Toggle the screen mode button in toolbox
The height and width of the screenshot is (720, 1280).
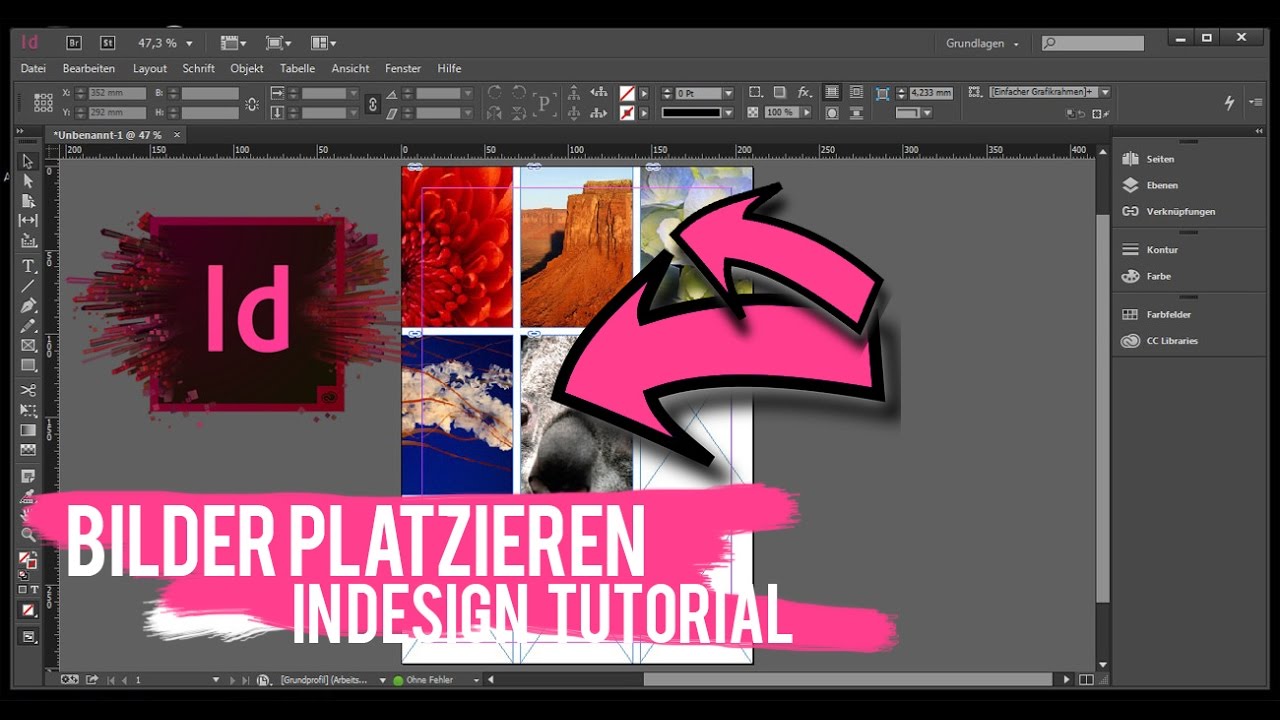(28, 637)
